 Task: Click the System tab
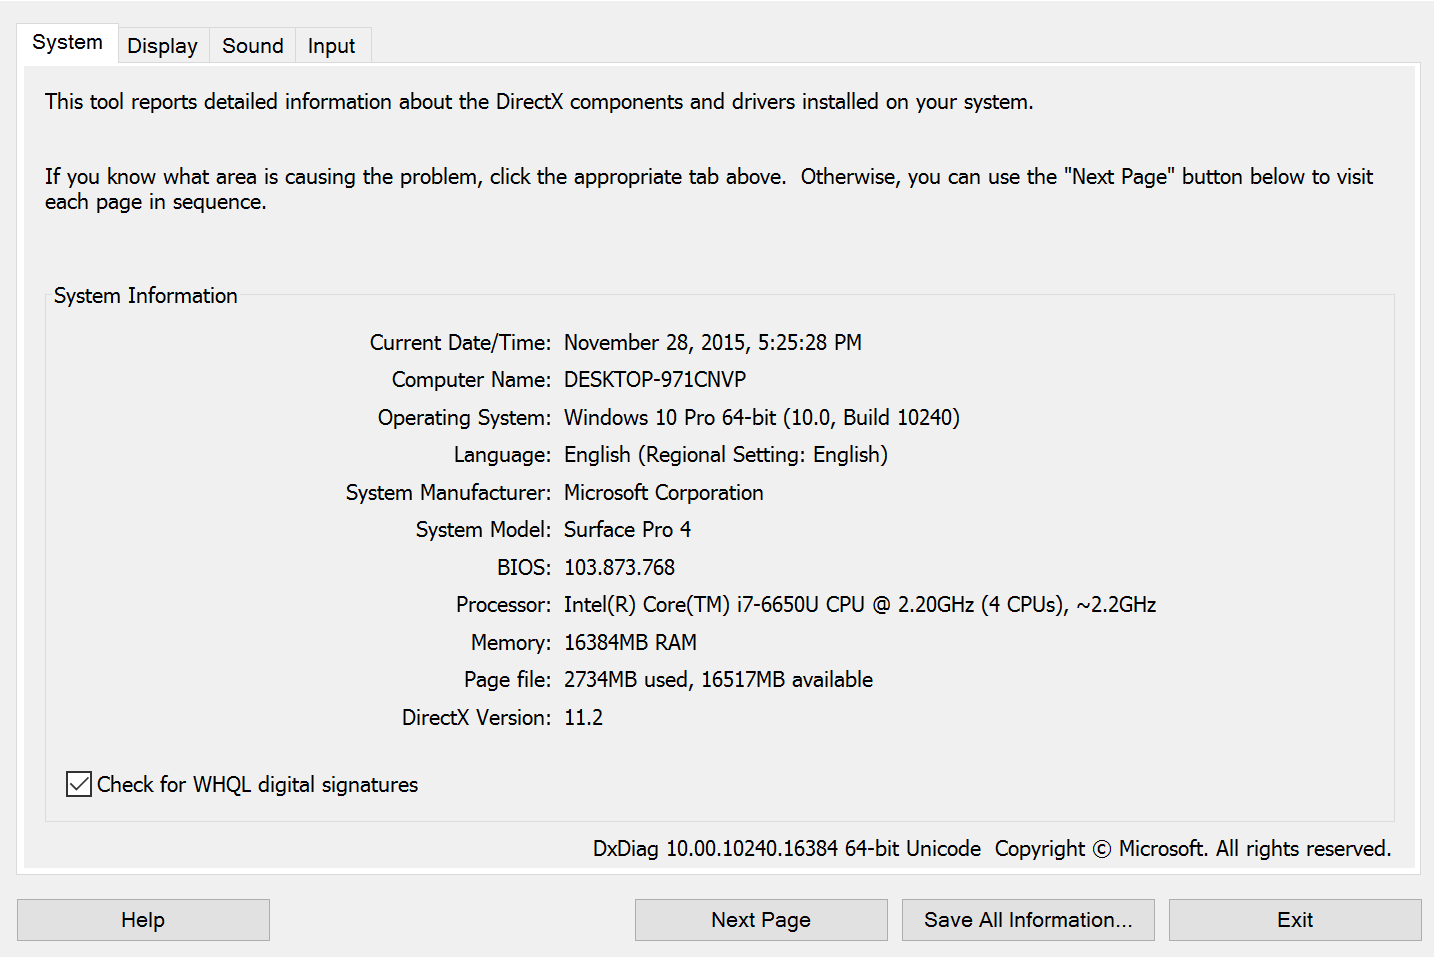point(67,43)
